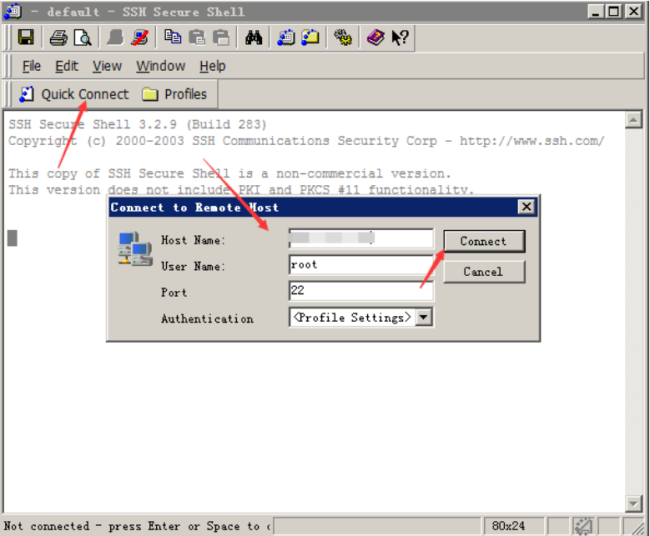The height and width of the screenshot is (536, 650).
Task: Click the Help book icon
Action: (x=375, y=38)
